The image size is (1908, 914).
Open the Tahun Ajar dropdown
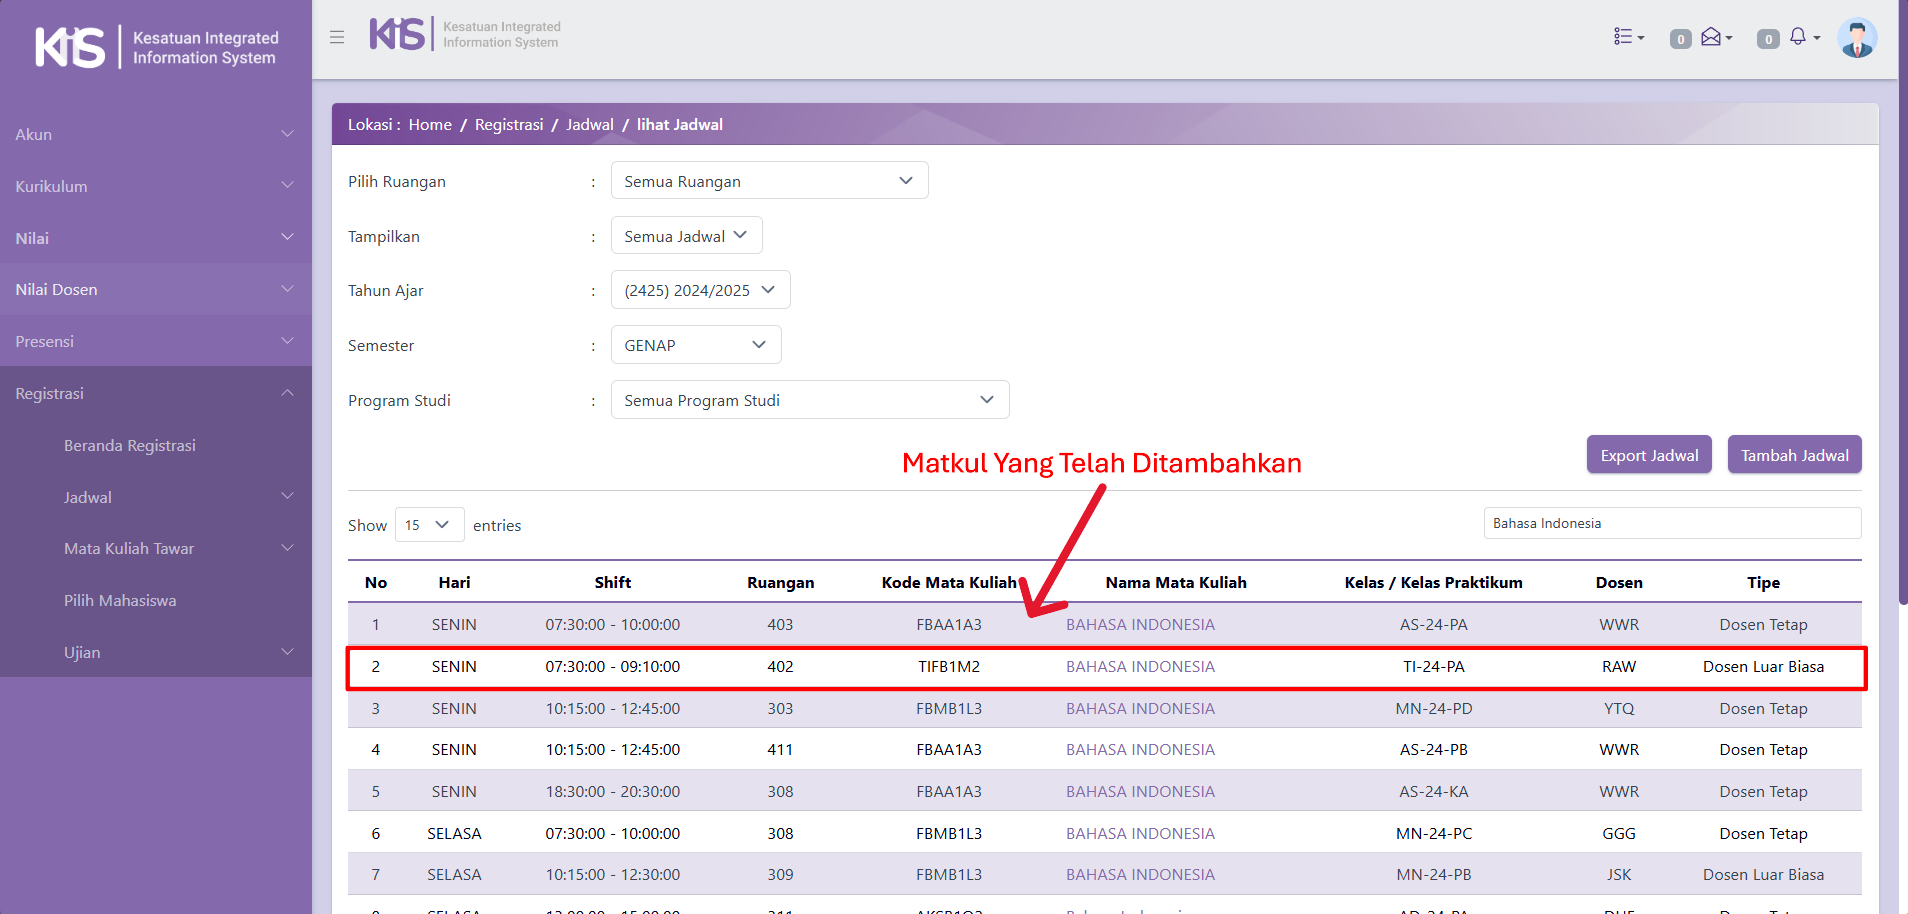pyautogui.click(x=700, y=290)
